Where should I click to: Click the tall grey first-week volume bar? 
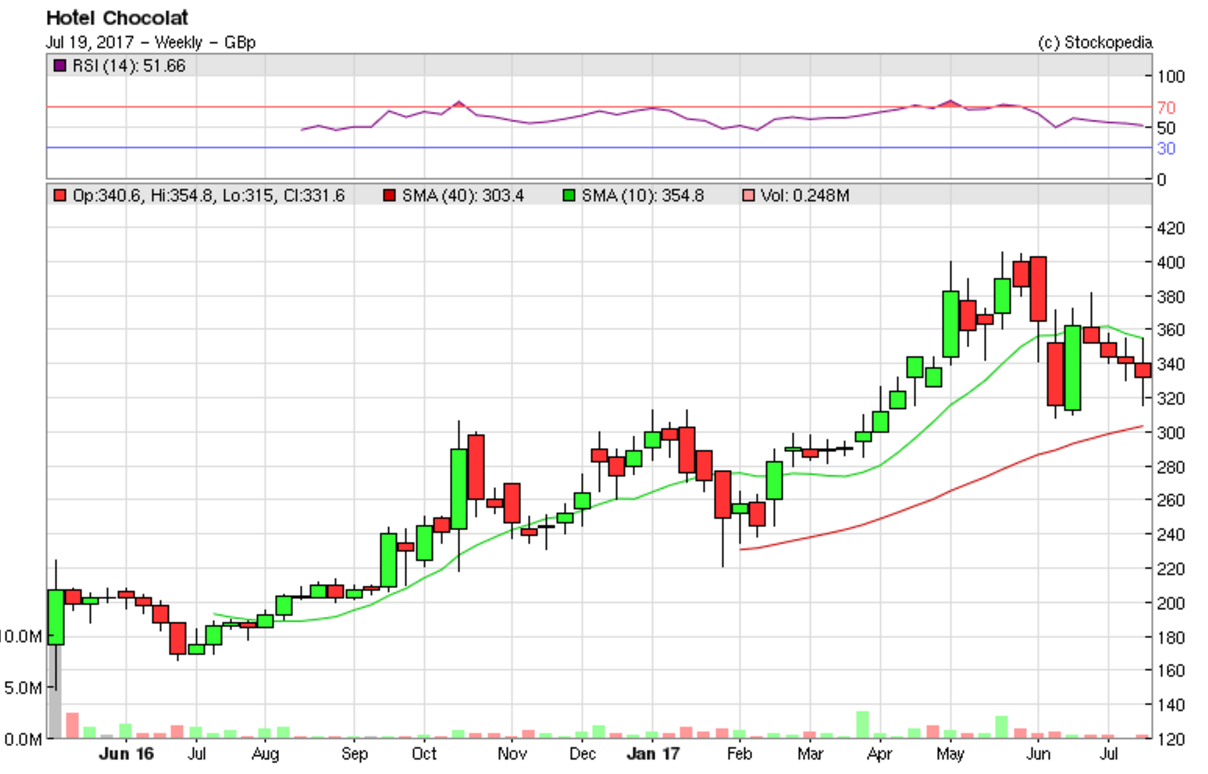click(55, 691)
